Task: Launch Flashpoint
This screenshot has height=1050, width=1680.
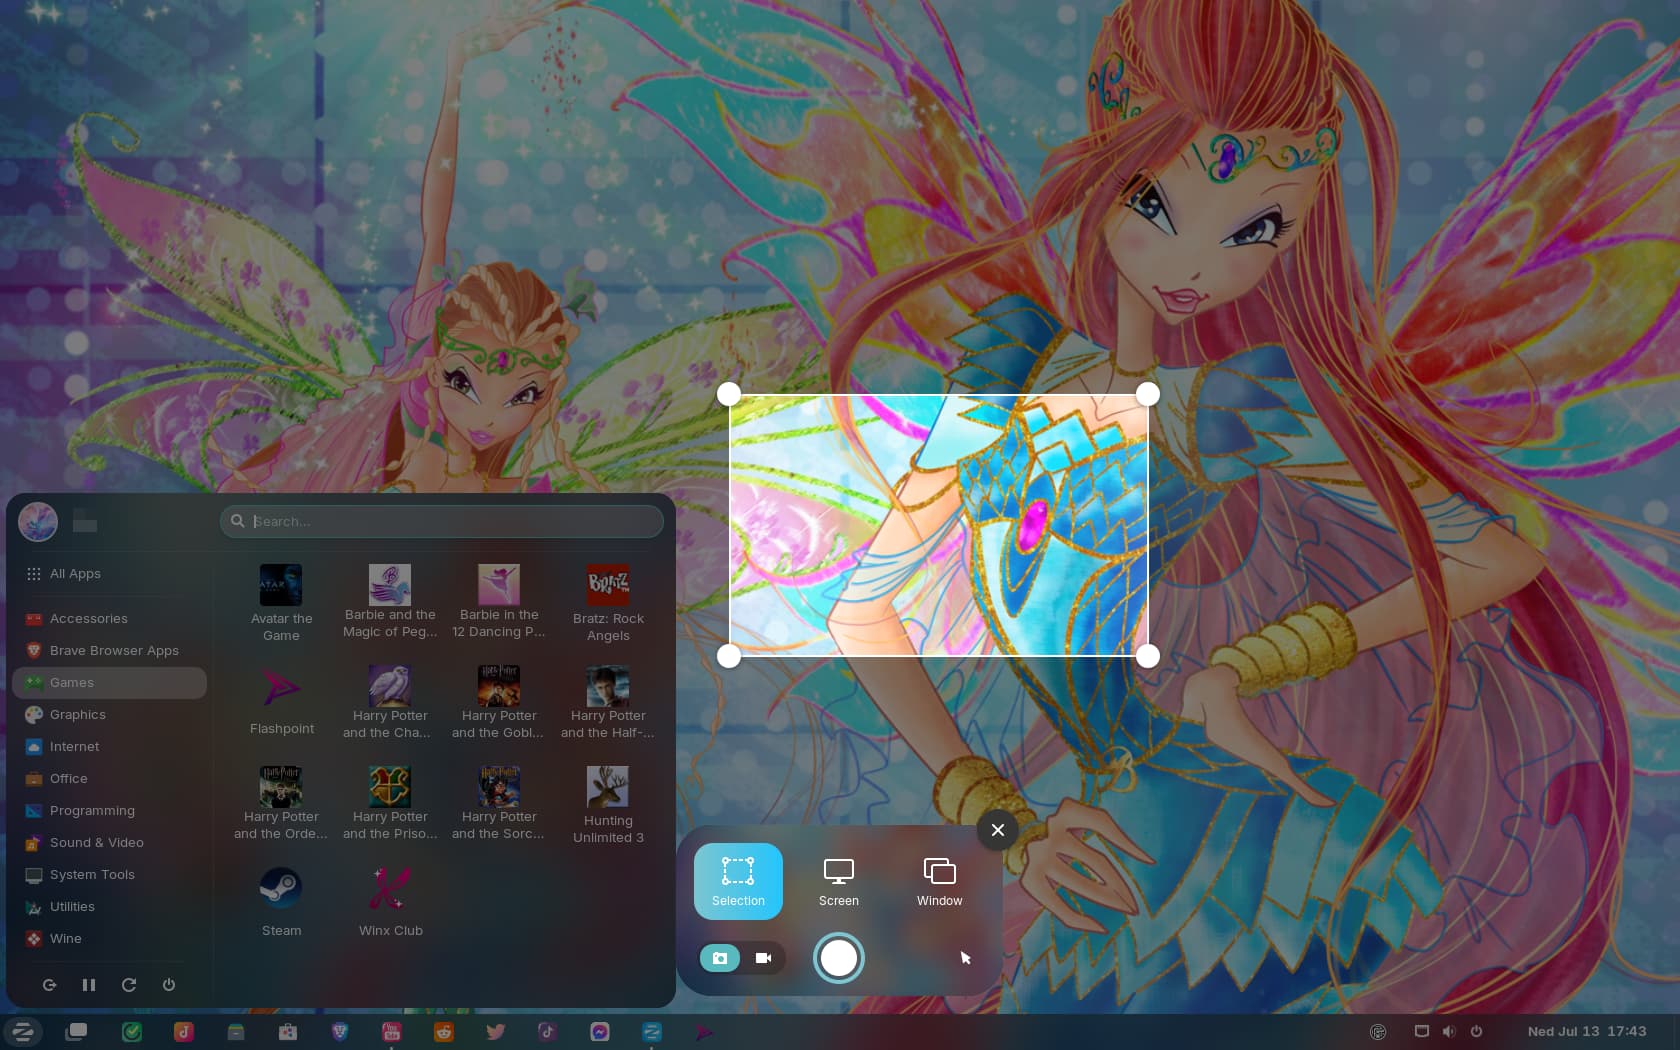Action: (x=281, y=703)
